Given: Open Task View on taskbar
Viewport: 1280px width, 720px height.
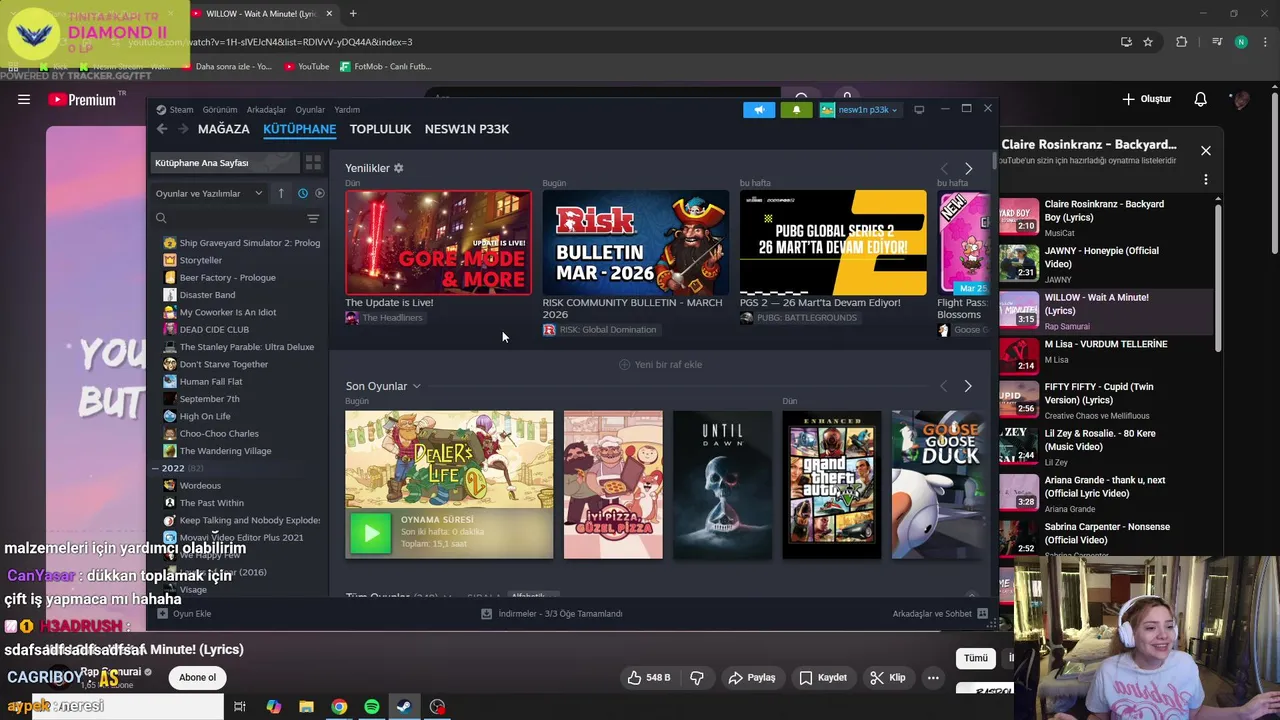Looking at the screenshot, I should pyautogui.click(x=240, y=707).
